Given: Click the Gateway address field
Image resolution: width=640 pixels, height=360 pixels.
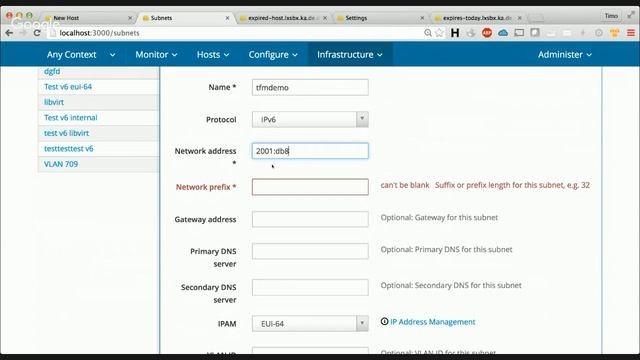Looking at the screenshot, I should 310,219.
